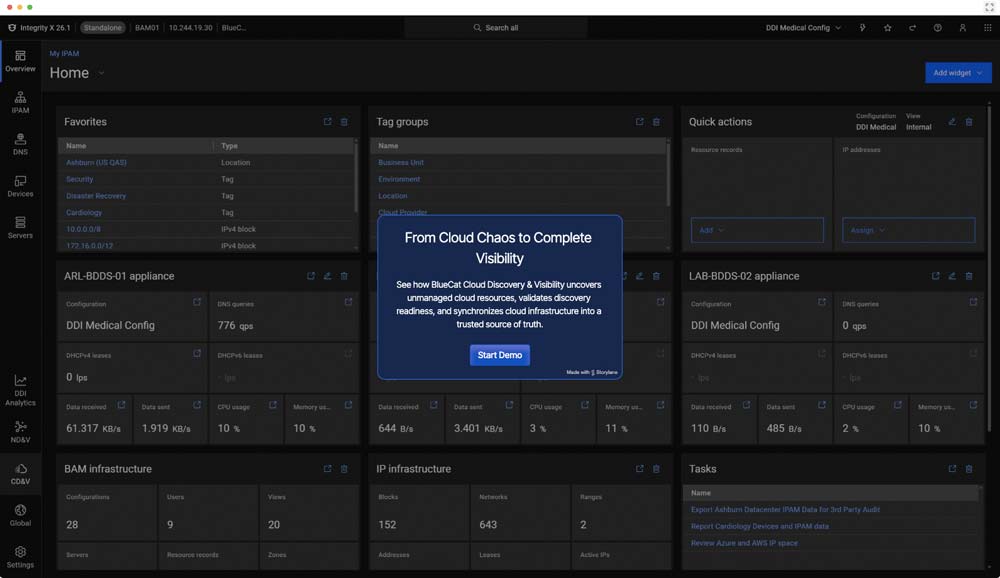Click the My IPAM breadcrumb link
Viewport: 1000px width, 578px height.
(x=64, y=54)
